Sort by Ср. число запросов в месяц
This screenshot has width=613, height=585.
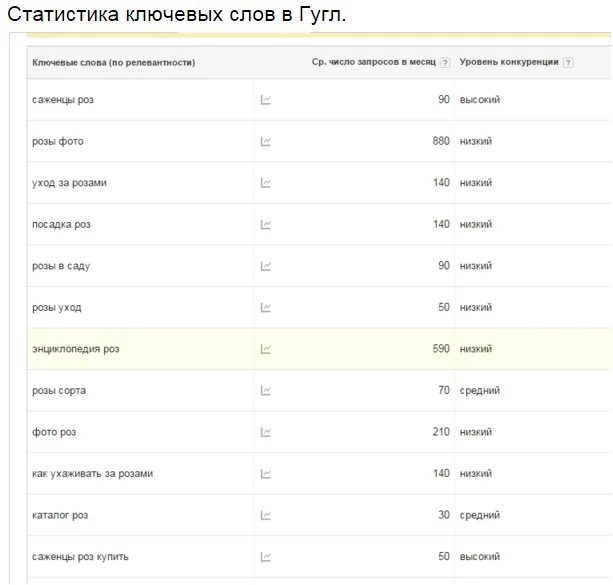[373, 62]
